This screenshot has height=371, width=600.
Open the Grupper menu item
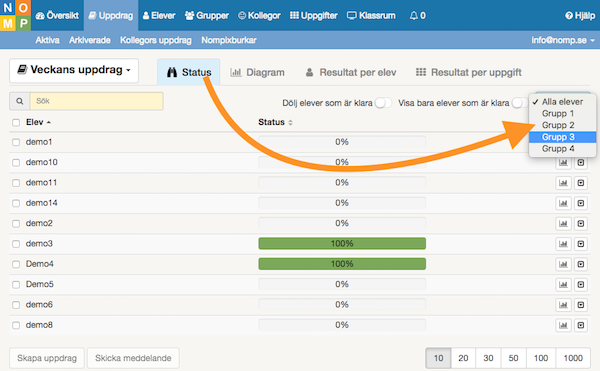click(207, 16)
